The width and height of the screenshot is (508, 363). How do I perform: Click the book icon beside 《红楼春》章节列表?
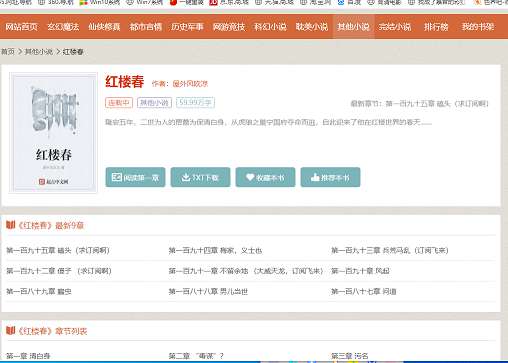tap(11, 331)
